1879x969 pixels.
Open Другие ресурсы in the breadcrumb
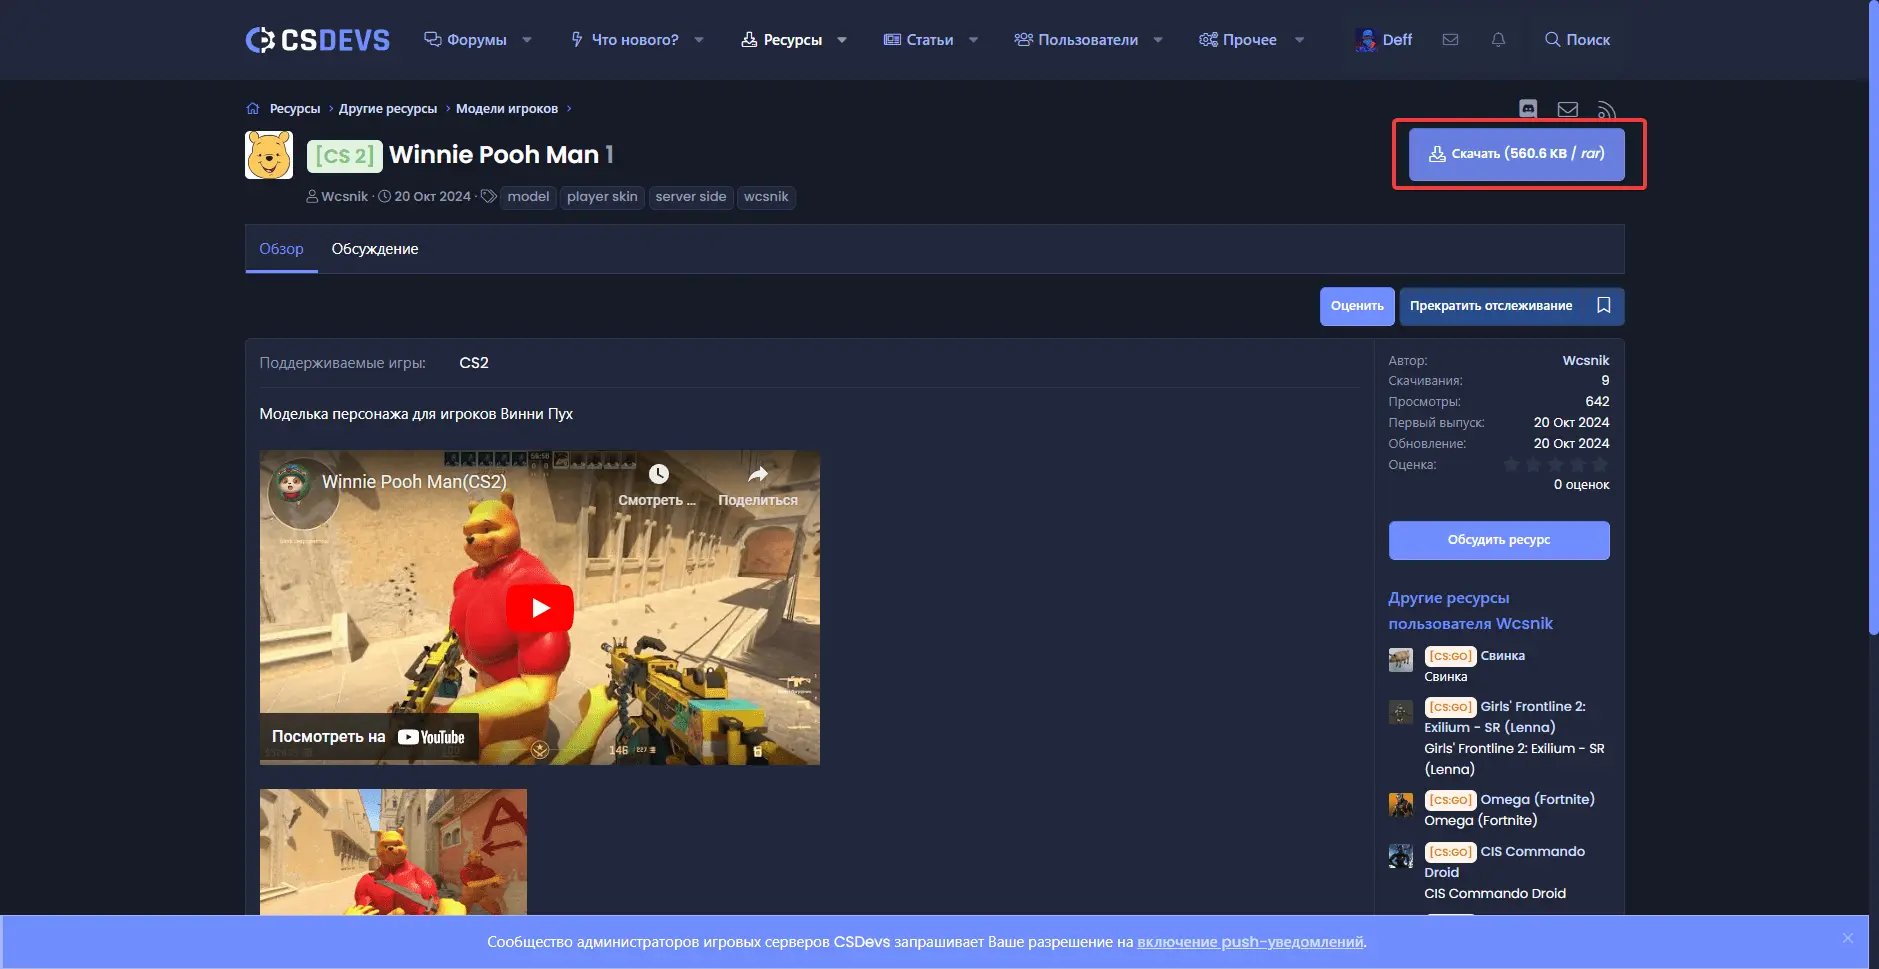point(388,109)
